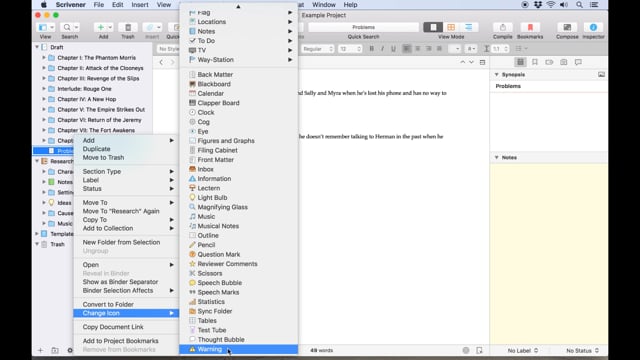Click the Trash toolbar icon

tap(128, 27)
